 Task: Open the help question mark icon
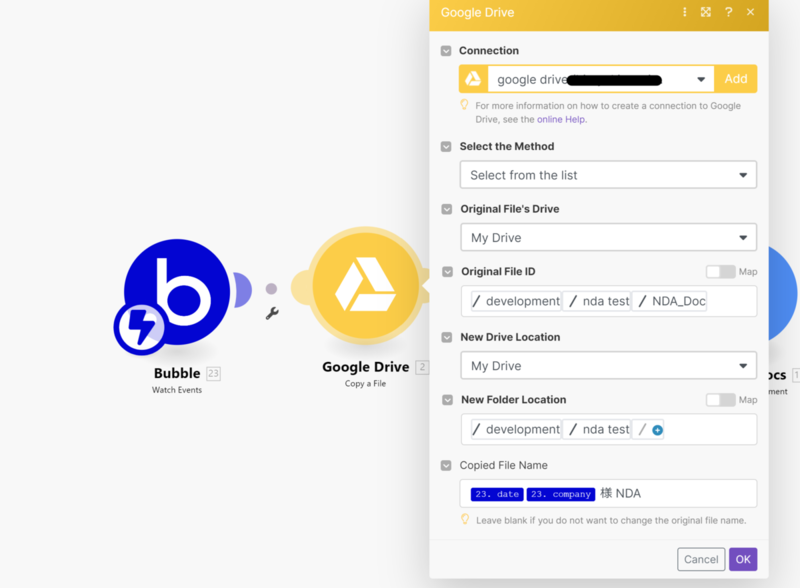click(x=729, y=12)
